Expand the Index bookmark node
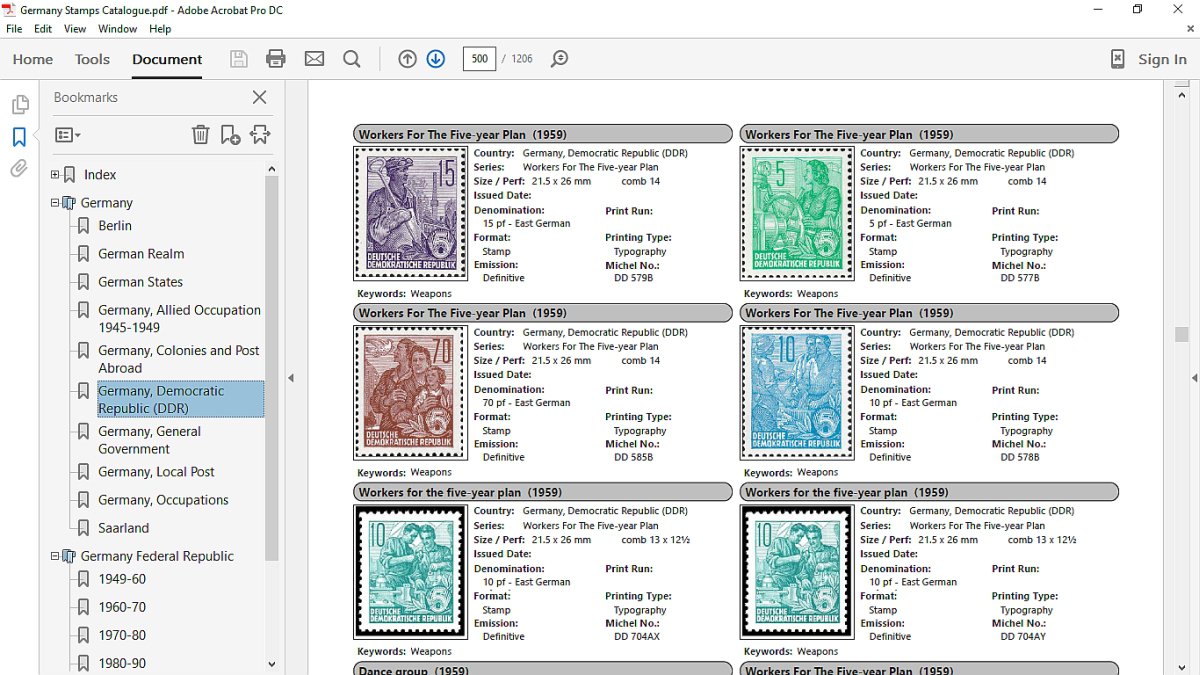 click(x=55, y=175)
